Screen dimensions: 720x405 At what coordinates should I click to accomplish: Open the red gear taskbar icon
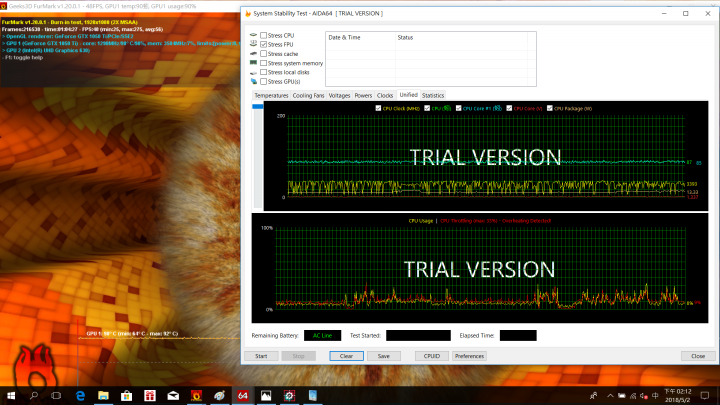pyautogui.click(x=289, y=395)
